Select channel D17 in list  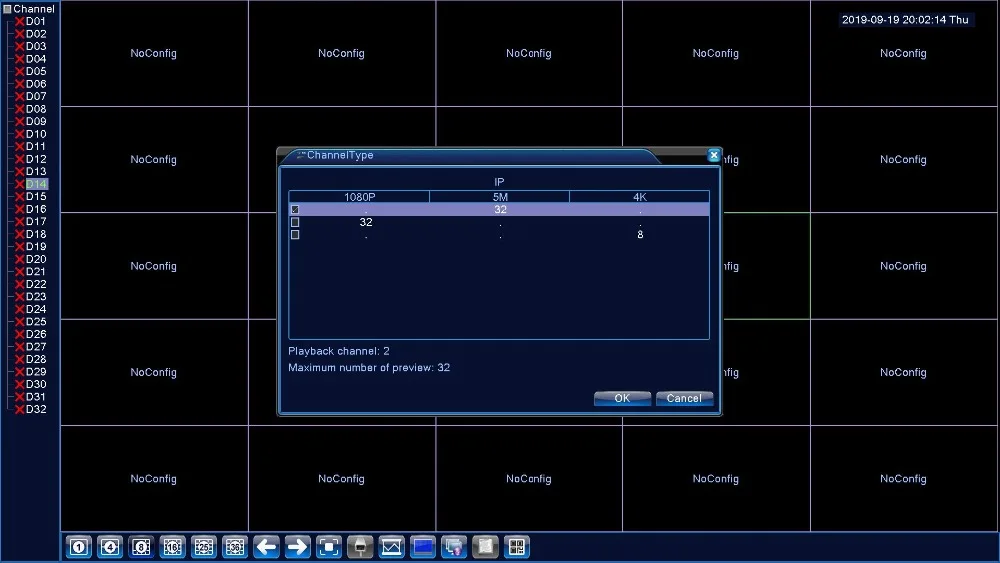(36, 221)
